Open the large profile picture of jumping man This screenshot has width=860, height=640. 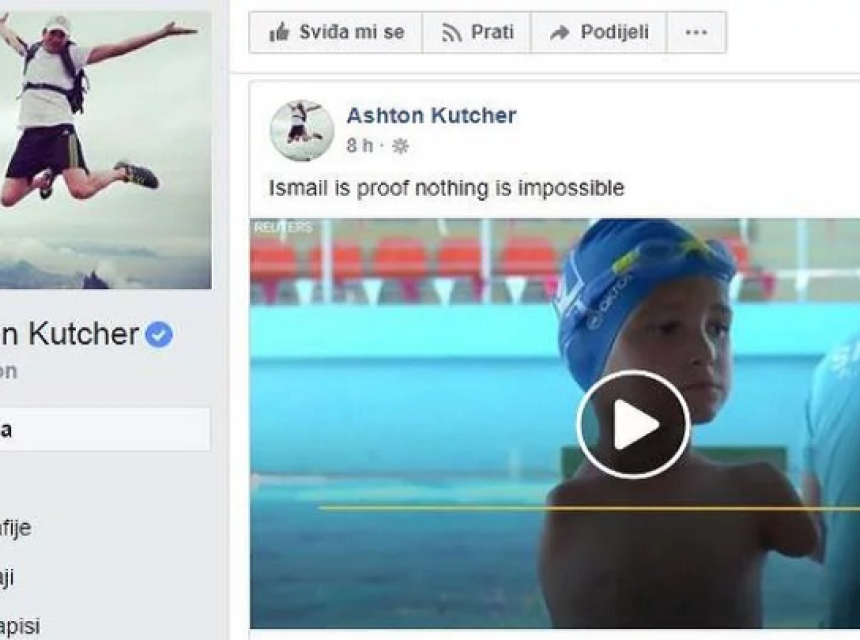point(105,150)
